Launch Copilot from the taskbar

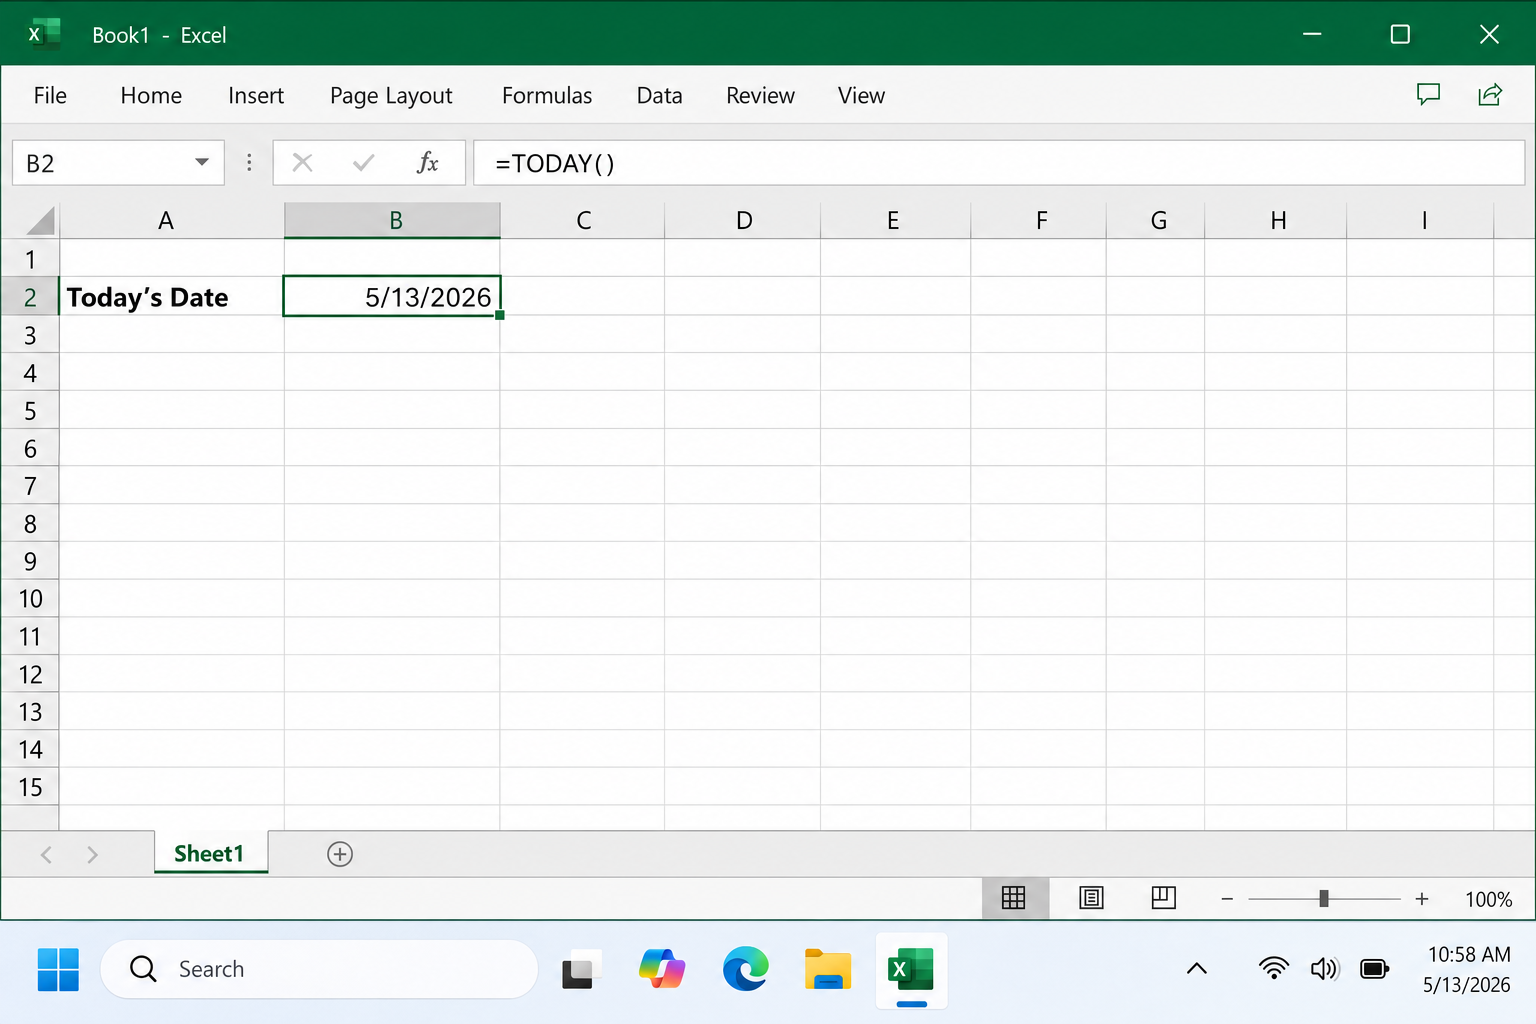(662, 969)
